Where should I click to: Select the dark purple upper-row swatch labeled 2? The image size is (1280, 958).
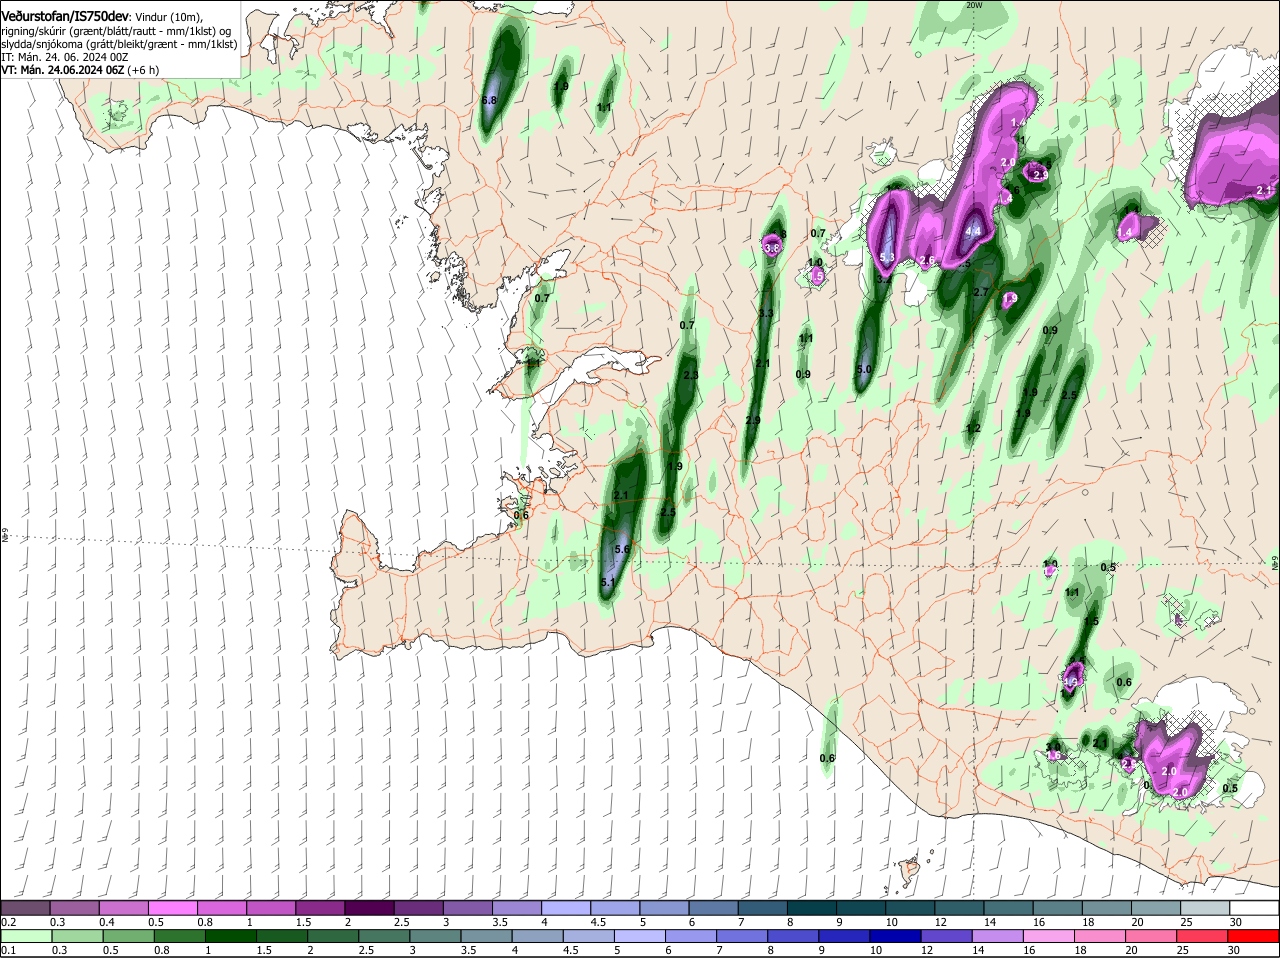click(x=370, y=908)
